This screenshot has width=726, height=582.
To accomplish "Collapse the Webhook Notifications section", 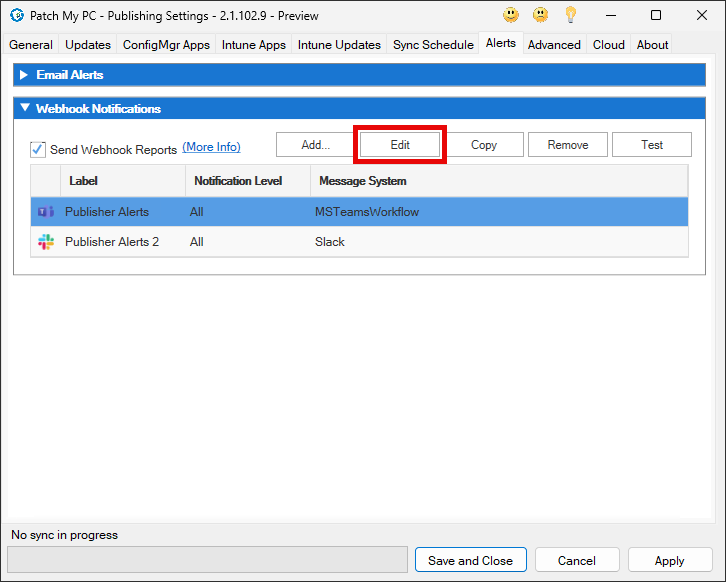I will coord(24,109).
